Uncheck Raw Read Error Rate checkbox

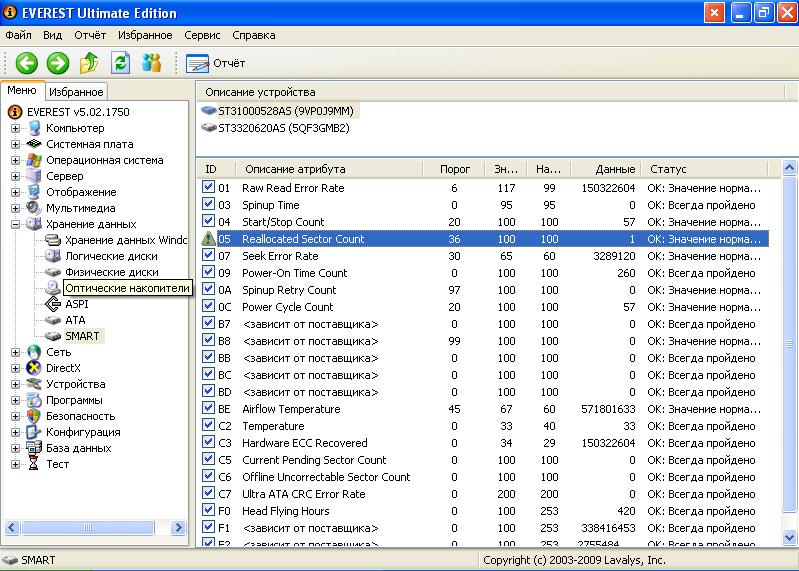click(209, 188)
